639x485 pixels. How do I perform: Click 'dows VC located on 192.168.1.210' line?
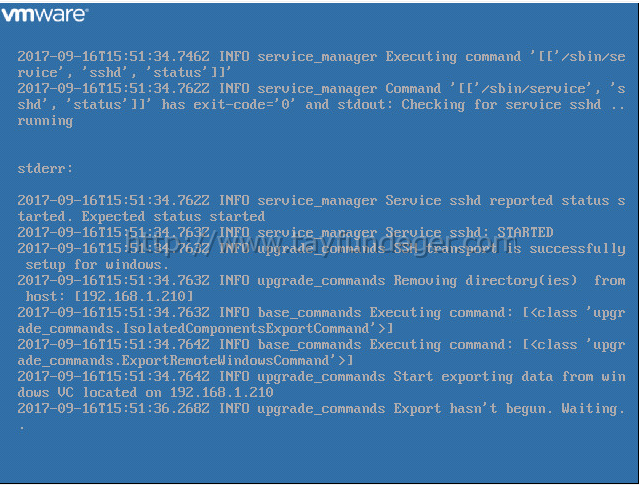pos(145,392)
